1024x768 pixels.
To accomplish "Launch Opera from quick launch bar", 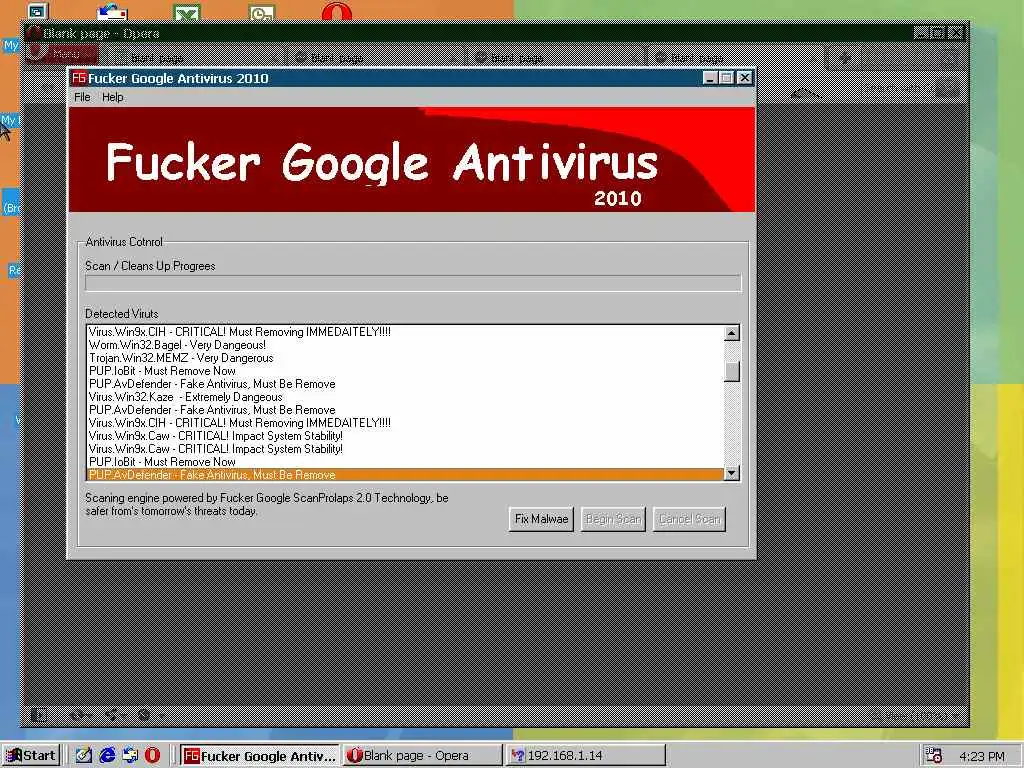I will click(x=152, y=756).
